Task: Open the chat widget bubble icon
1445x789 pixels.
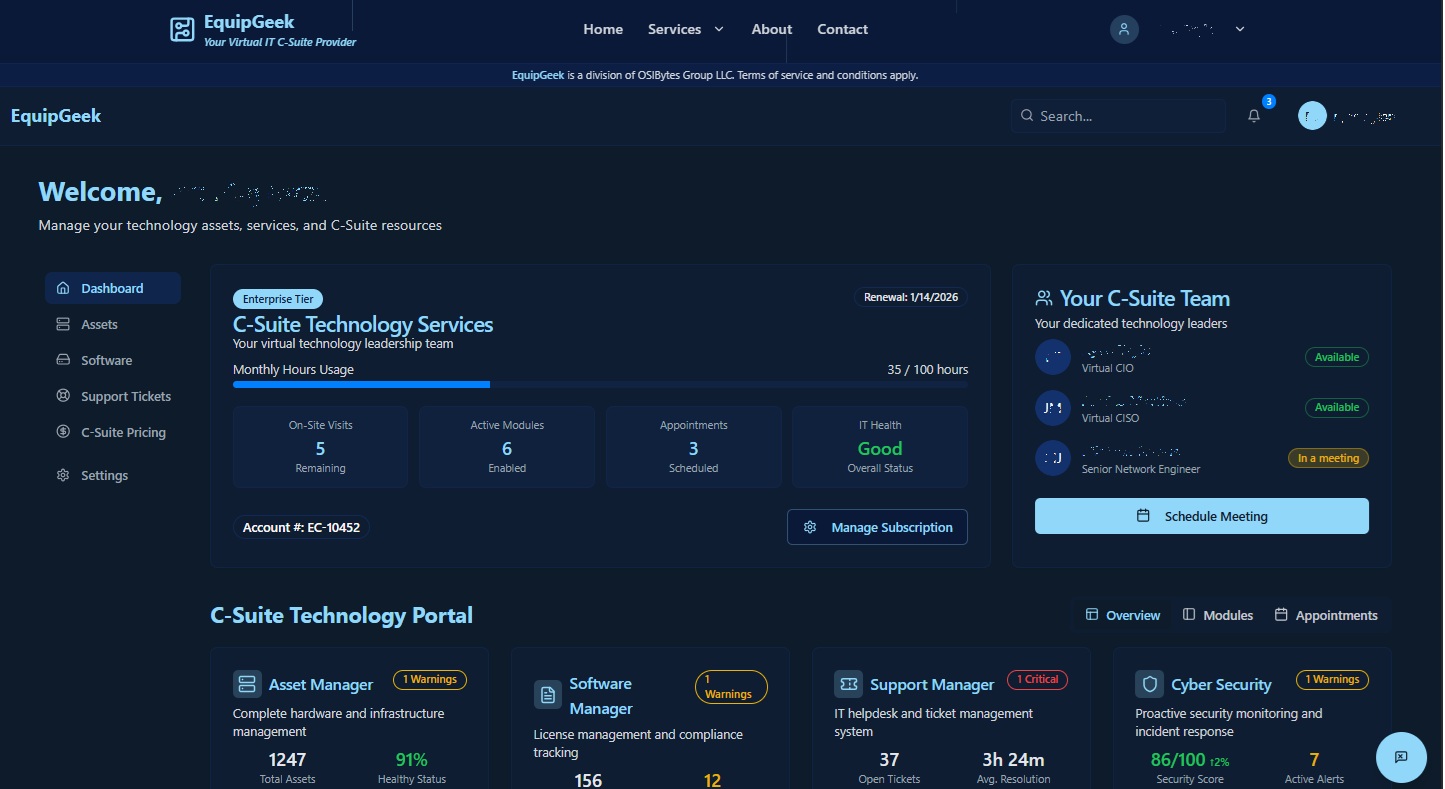Action: coord(1401,756)
